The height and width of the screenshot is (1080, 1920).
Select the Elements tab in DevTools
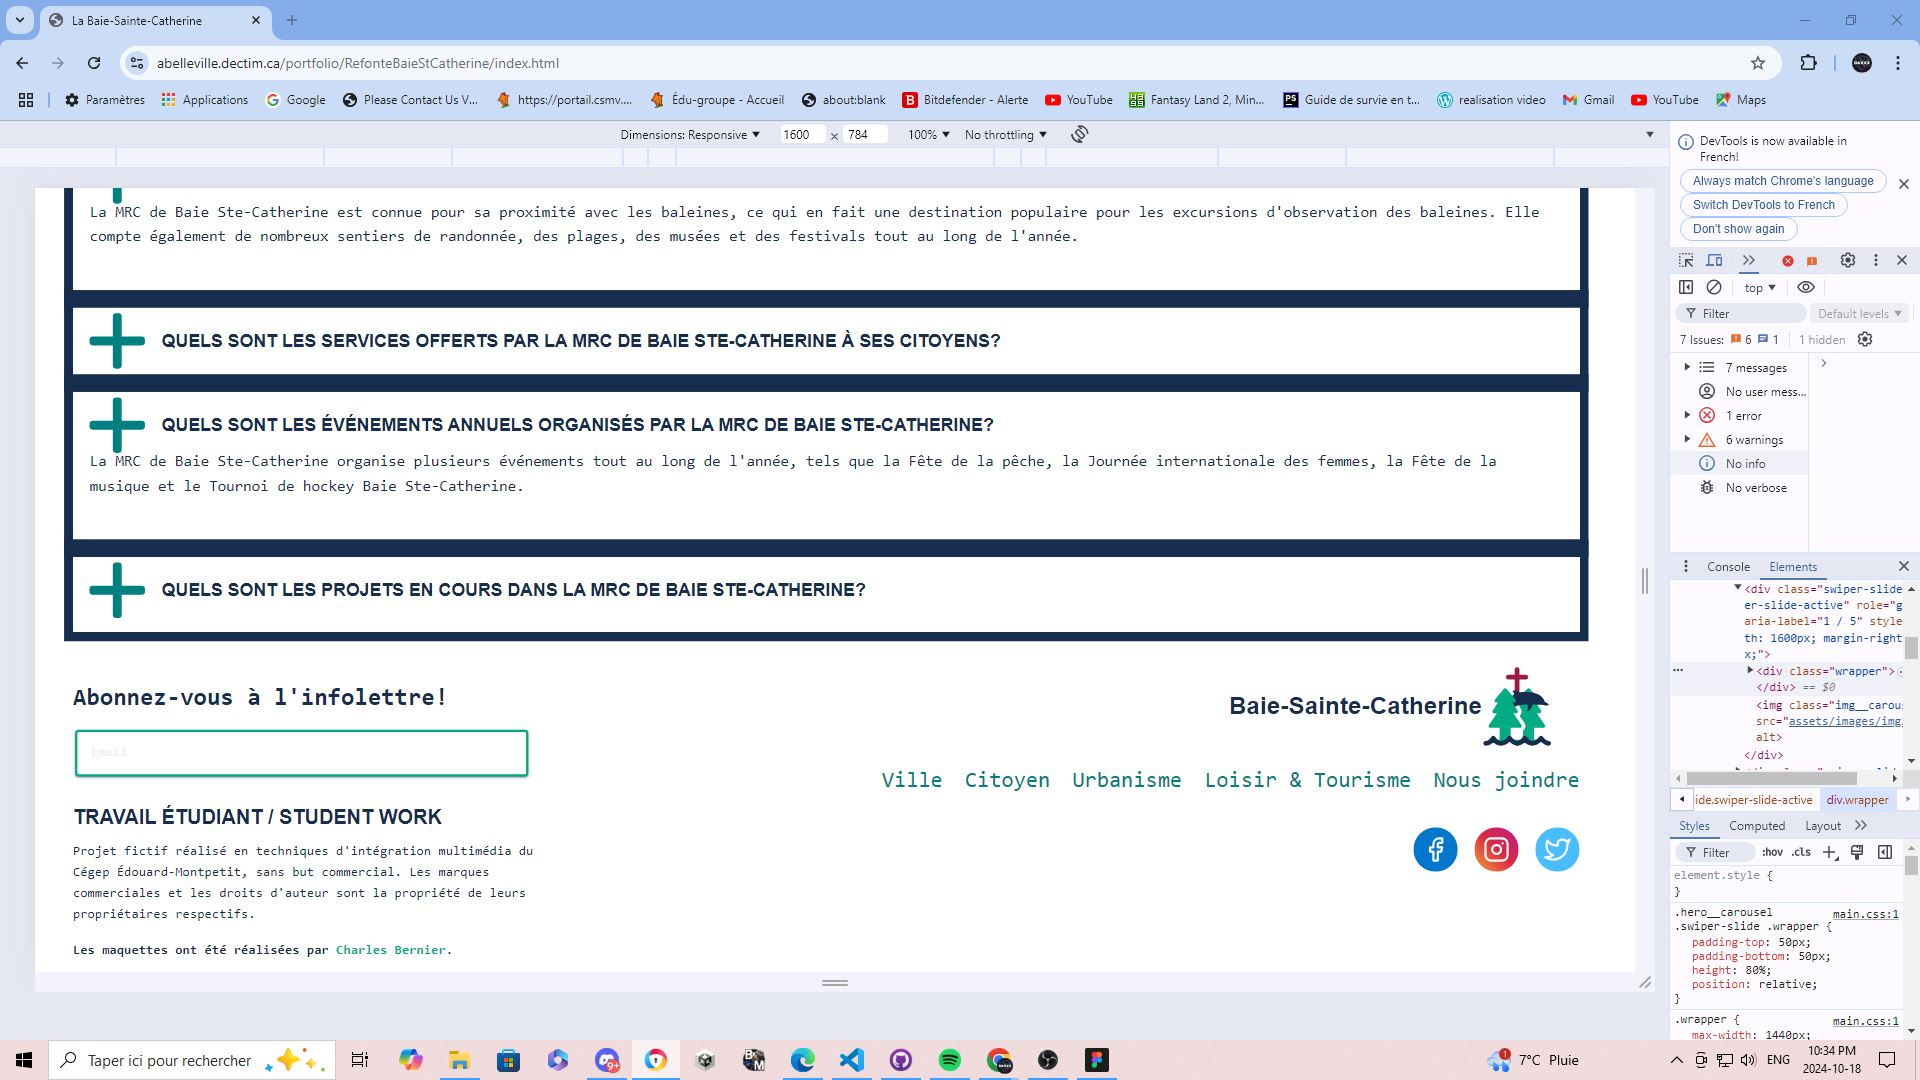tap(1793, 566)
